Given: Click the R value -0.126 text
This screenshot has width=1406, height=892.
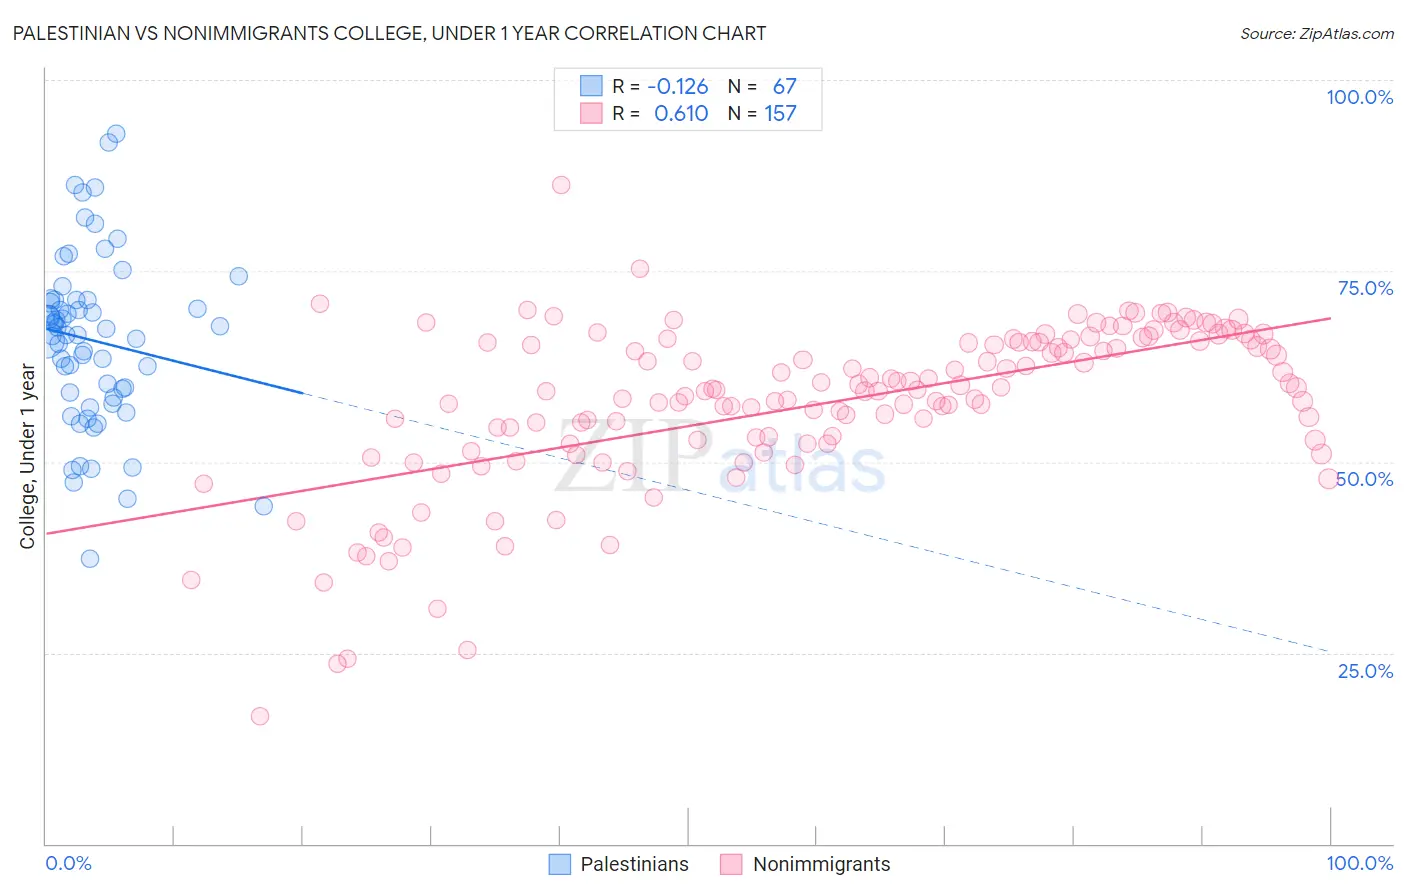Looking at the screenshot, I should coord(678,86).
